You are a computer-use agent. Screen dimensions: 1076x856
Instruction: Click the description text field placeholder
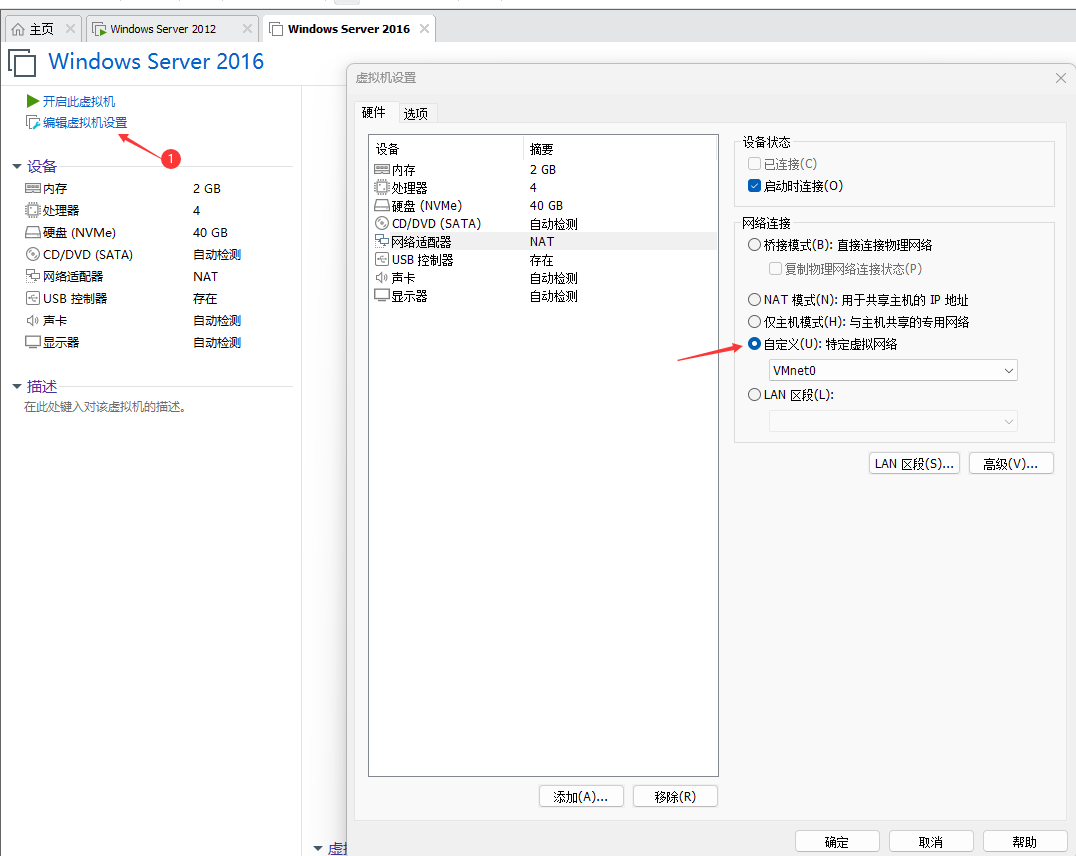(x=106, y=406)
